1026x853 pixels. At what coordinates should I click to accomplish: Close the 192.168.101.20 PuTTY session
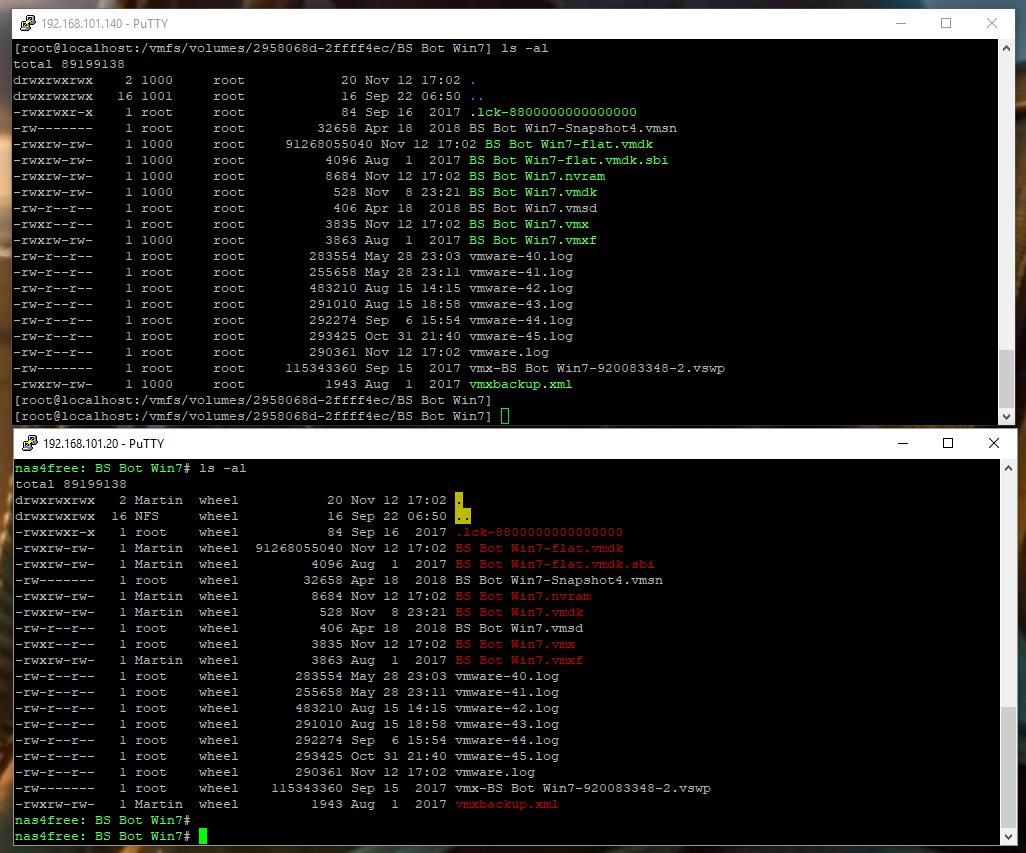(x=993, y=443)
